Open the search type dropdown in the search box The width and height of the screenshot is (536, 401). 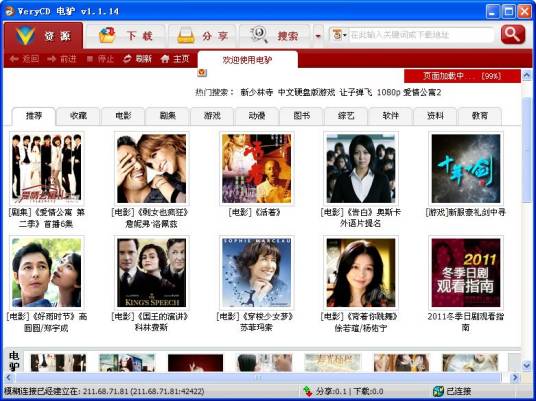point(339,35)
